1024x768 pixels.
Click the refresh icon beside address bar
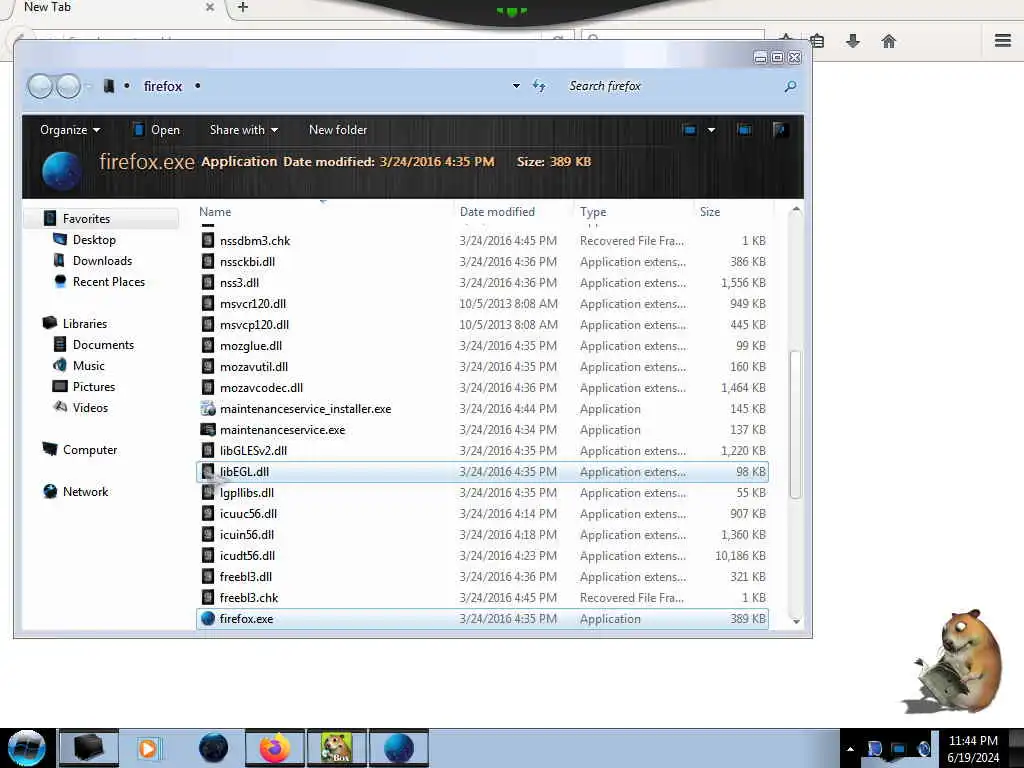coord(539,86)
